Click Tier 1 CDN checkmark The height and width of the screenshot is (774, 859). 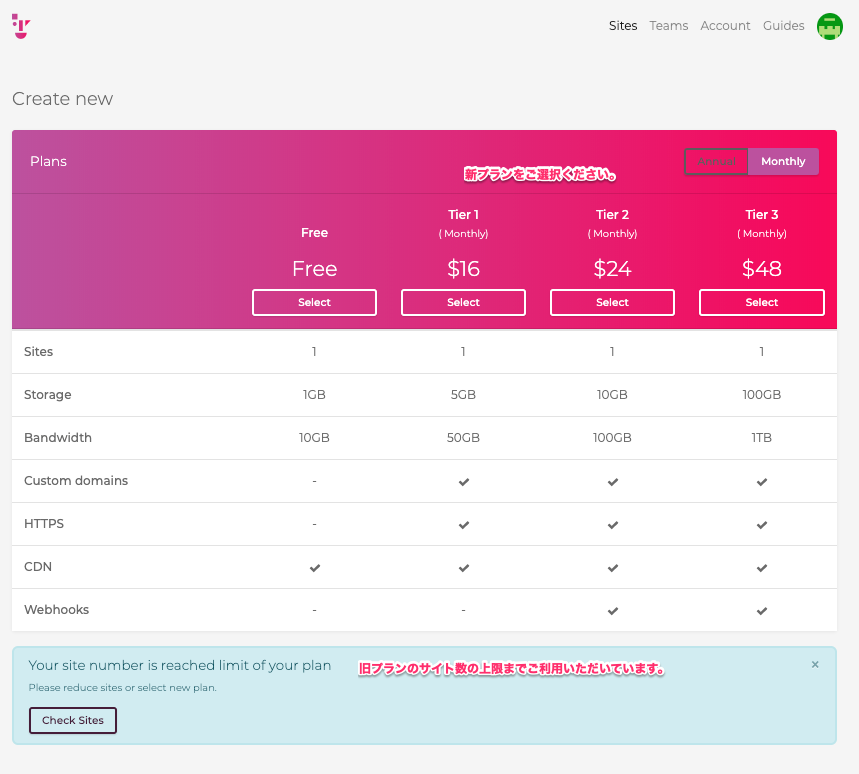pos(463,568)
